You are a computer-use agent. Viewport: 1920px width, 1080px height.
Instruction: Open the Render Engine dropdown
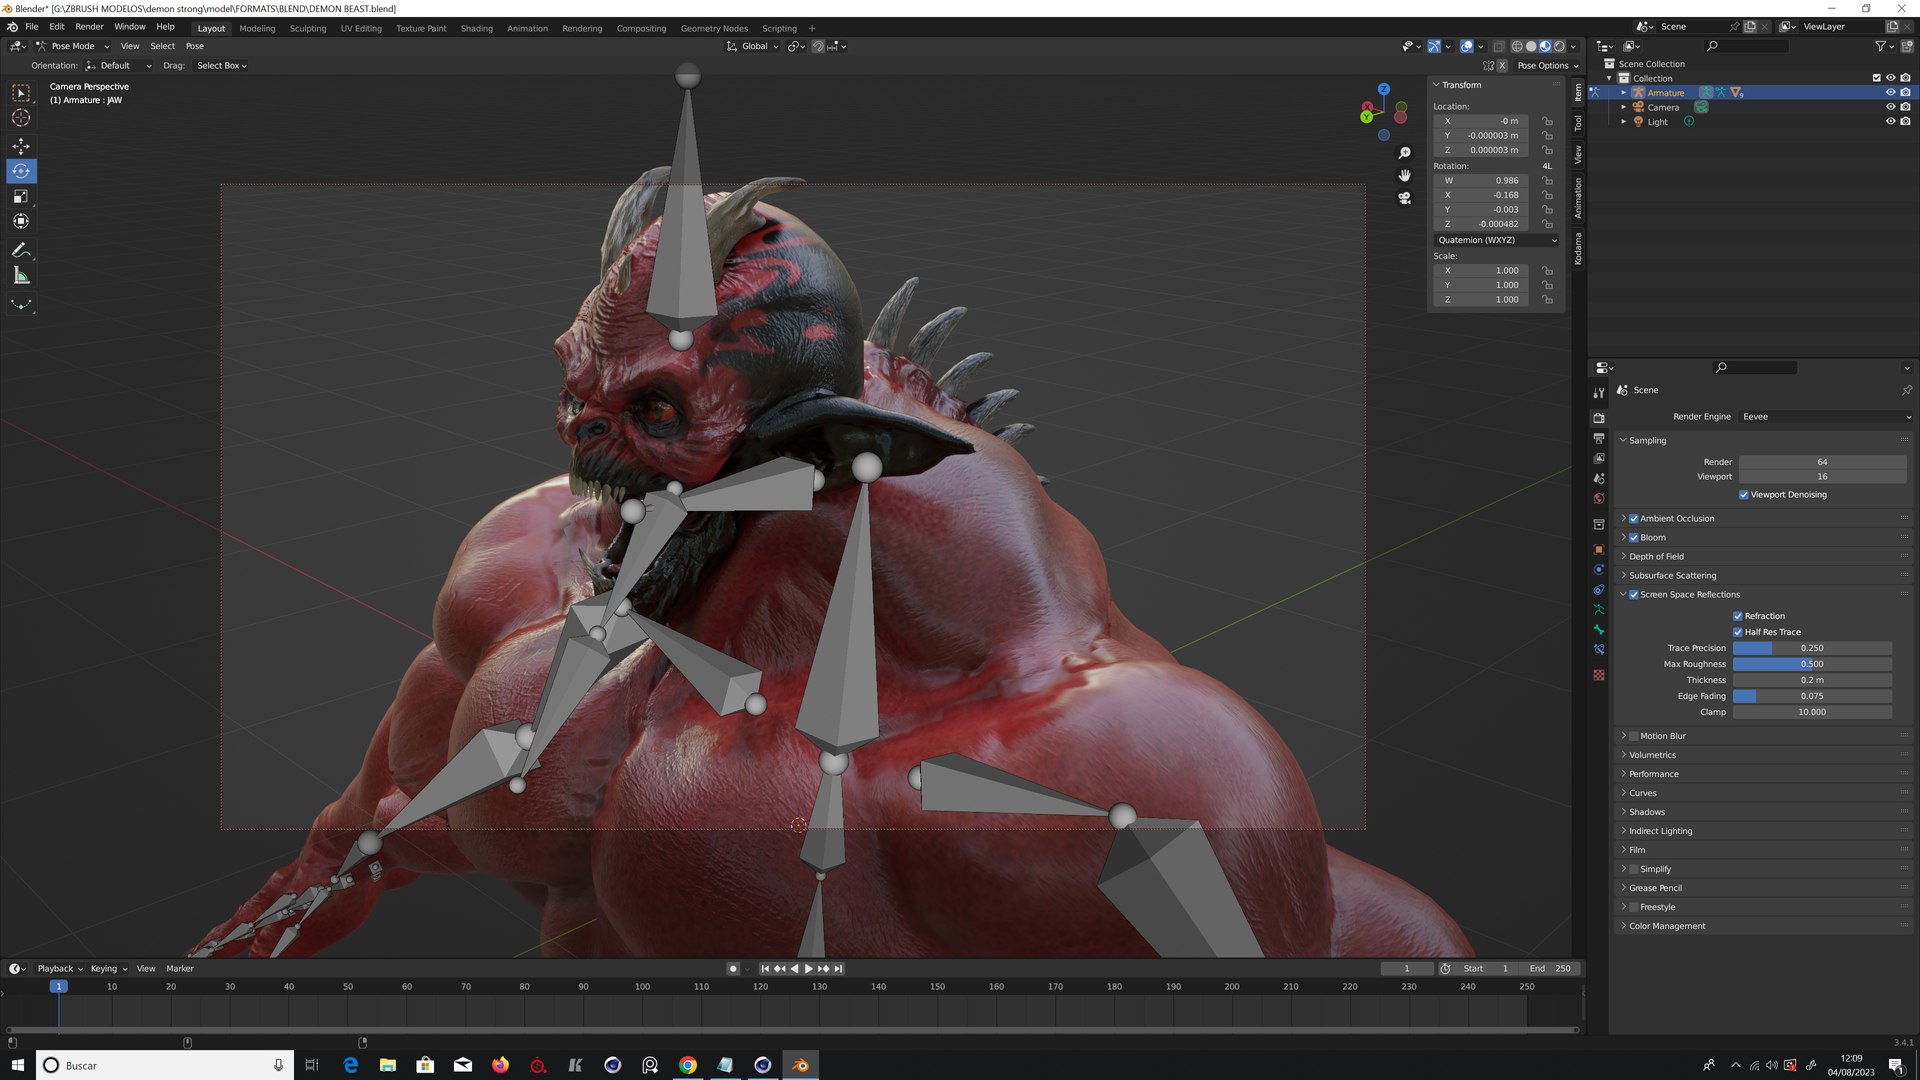(1826, 417)
